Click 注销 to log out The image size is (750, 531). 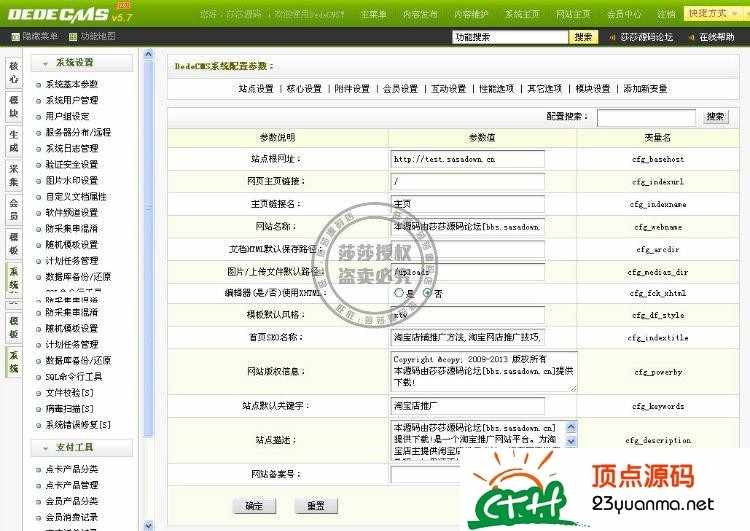tap(666, 14)
